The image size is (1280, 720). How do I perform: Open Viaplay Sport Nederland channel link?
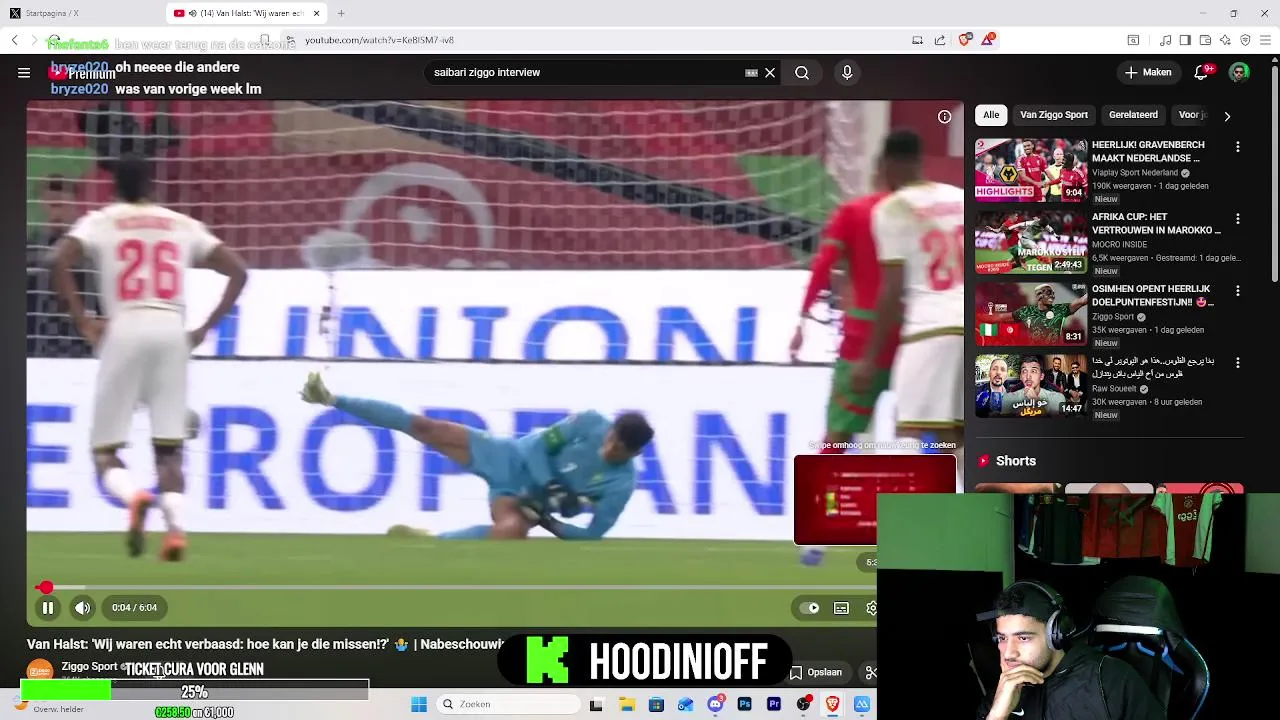[1135, 173]
